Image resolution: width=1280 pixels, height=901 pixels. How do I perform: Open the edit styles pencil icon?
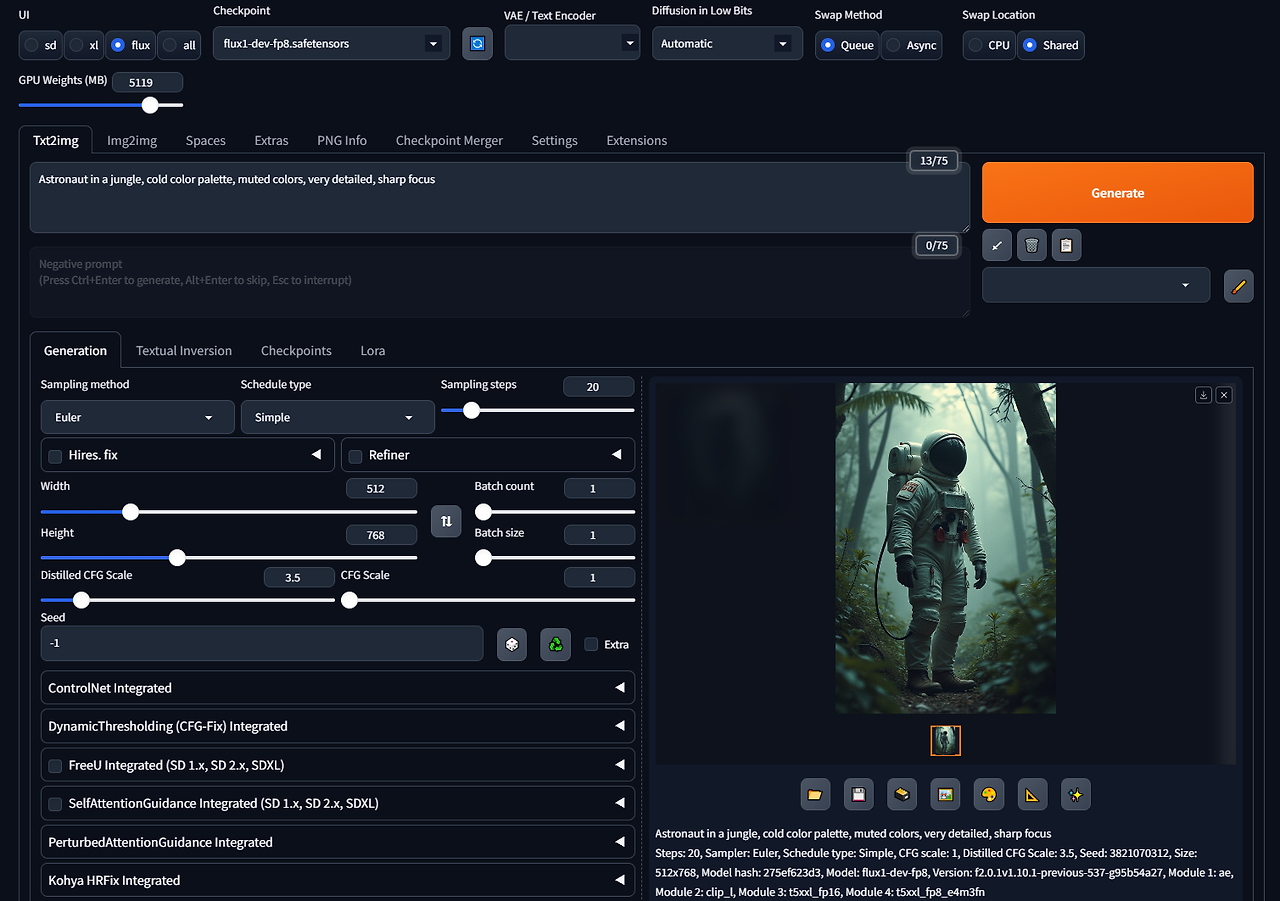click(x=1239, y=286)
